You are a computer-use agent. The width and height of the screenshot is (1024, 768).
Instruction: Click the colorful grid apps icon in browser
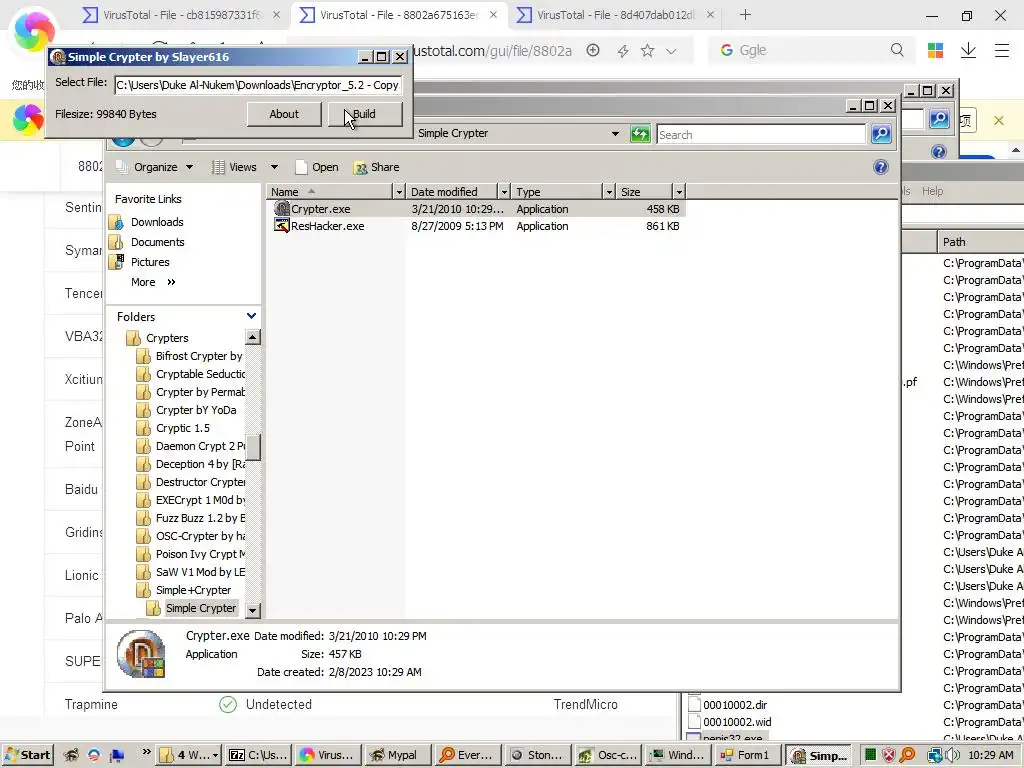tap(935, 50)
